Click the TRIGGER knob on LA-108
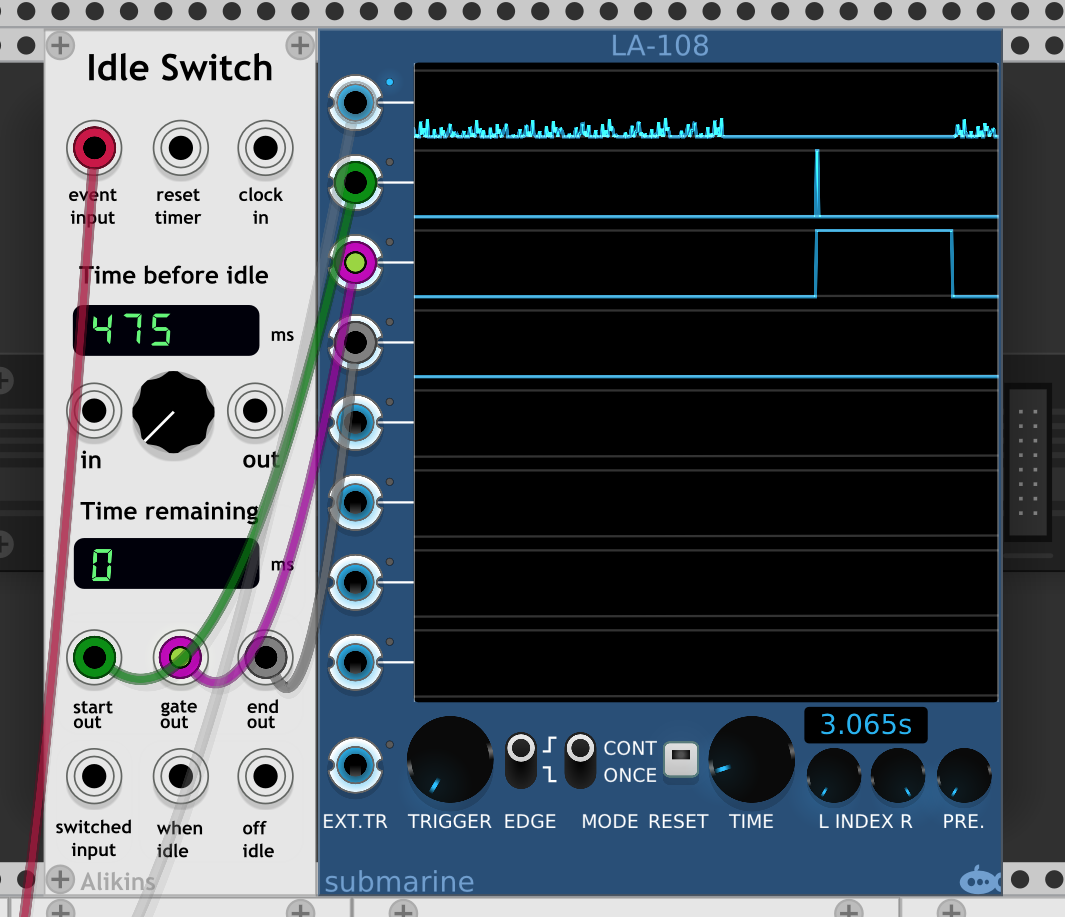Screen dimensions: 1065x917 pos(450,759)
